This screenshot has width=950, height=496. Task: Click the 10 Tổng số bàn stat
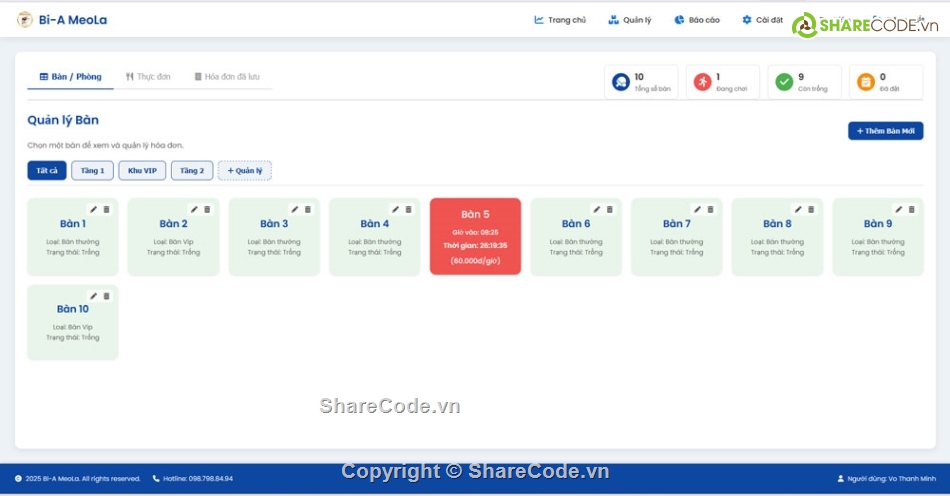point(641,82)
